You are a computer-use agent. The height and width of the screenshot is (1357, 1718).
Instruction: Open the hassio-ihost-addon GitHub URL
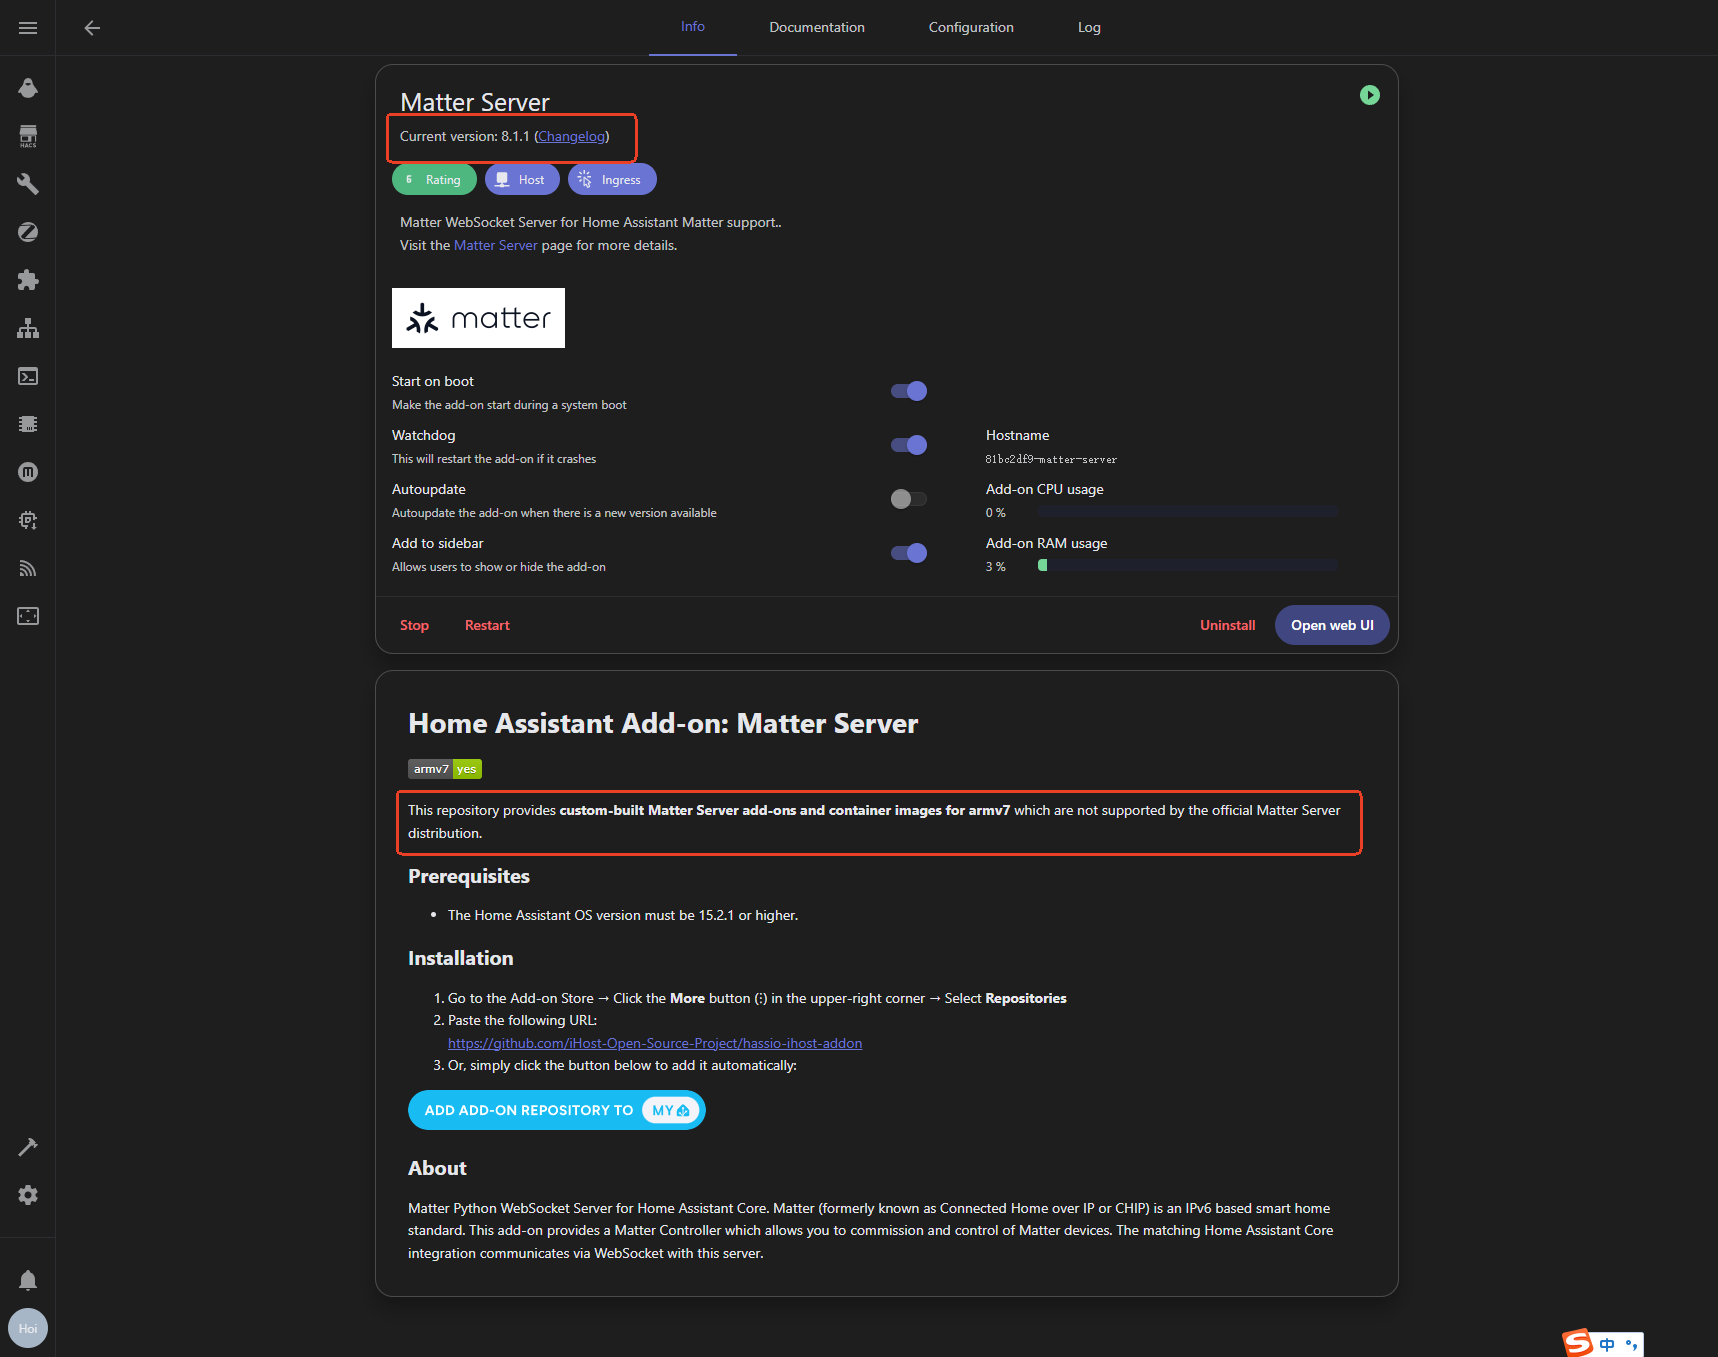click(655, 1043)
